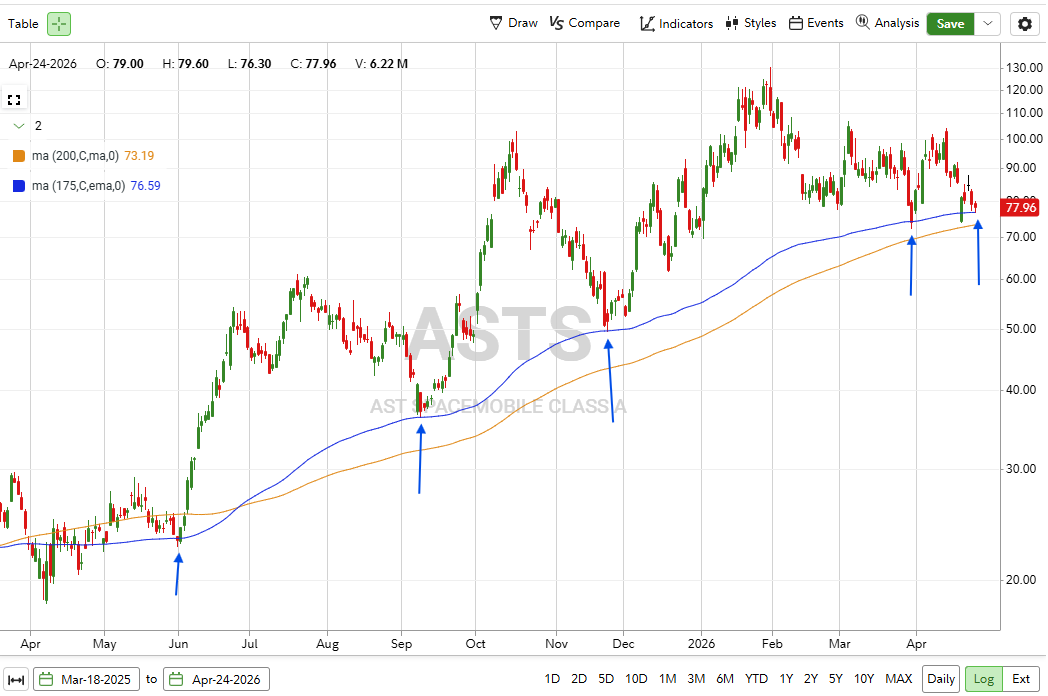
Task: Select the 1M time range
Action: coord(667,679)
